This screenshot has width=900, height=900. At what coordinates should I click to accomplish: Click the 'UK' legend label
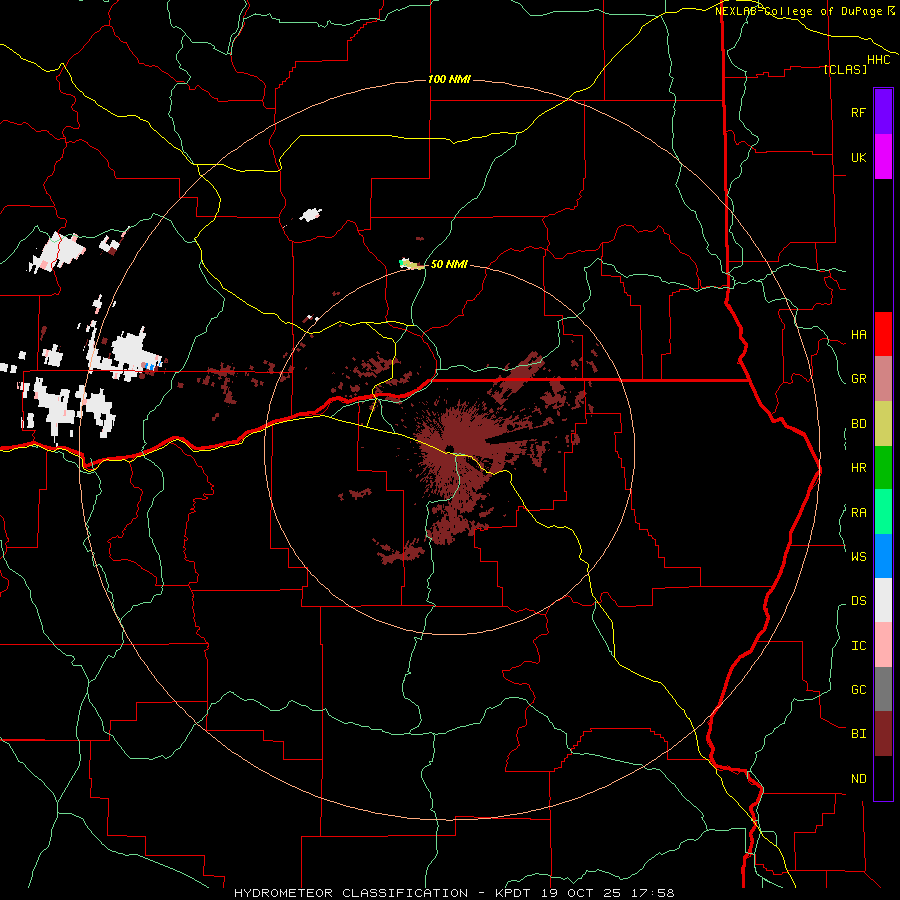(x=858, y=157)
